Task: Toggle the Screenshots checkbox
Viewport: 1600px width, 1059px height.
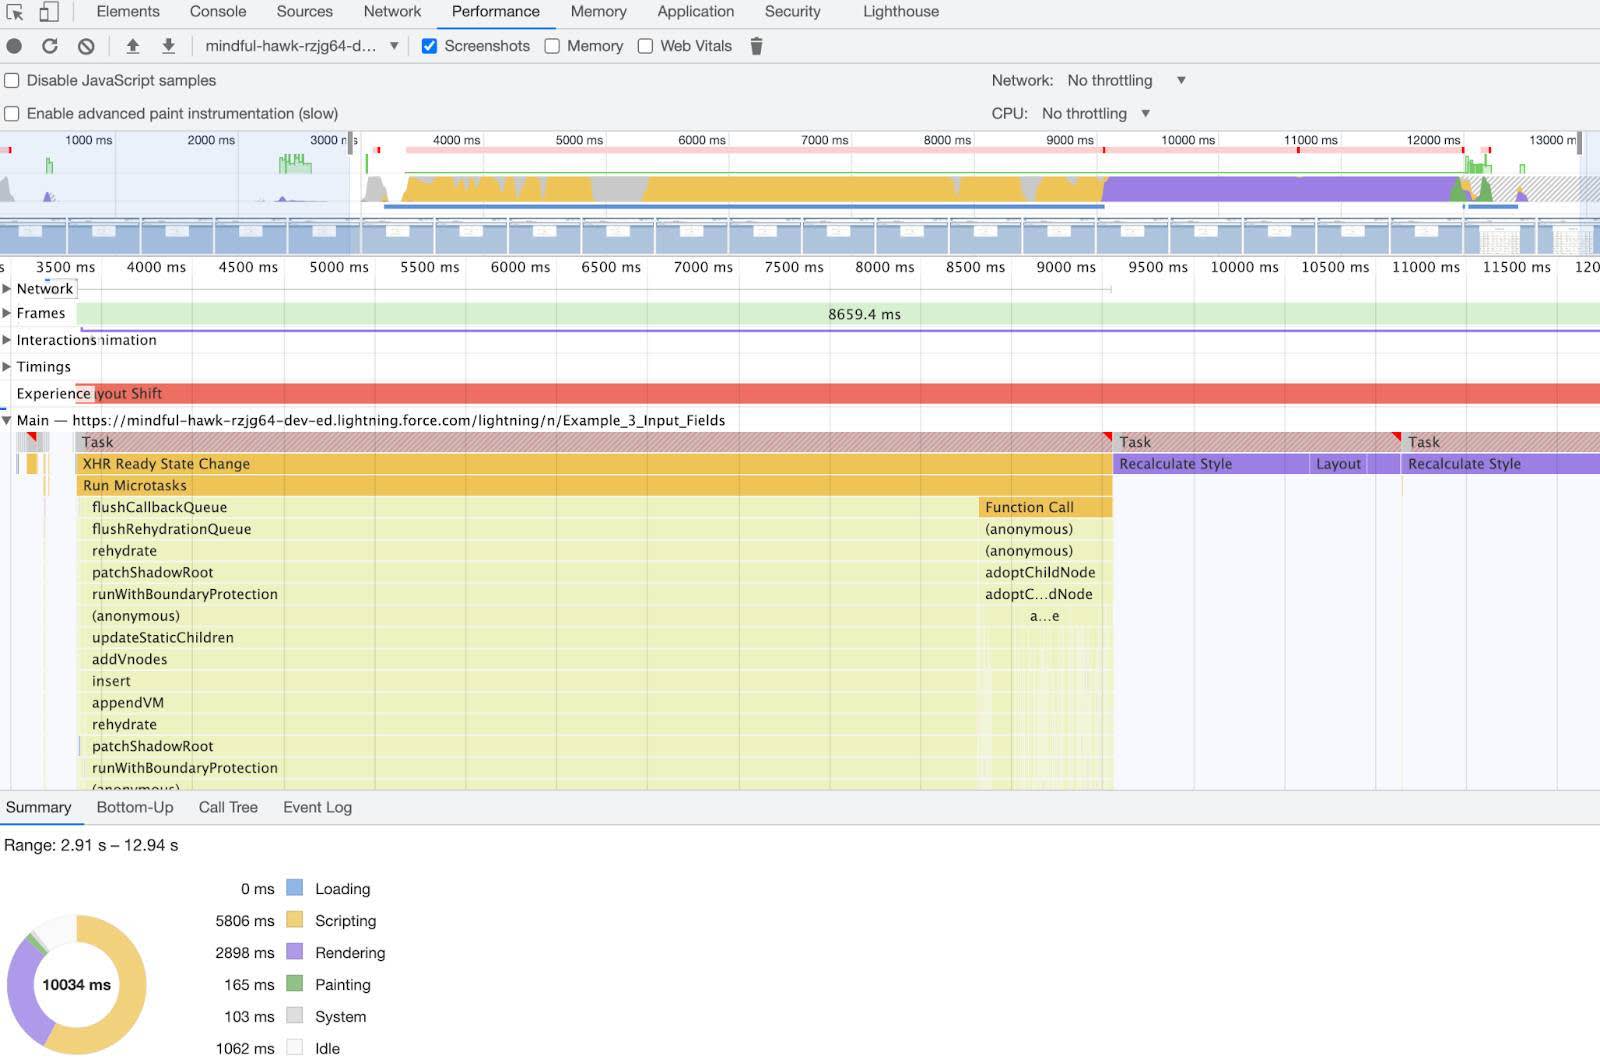Action: 429,46
